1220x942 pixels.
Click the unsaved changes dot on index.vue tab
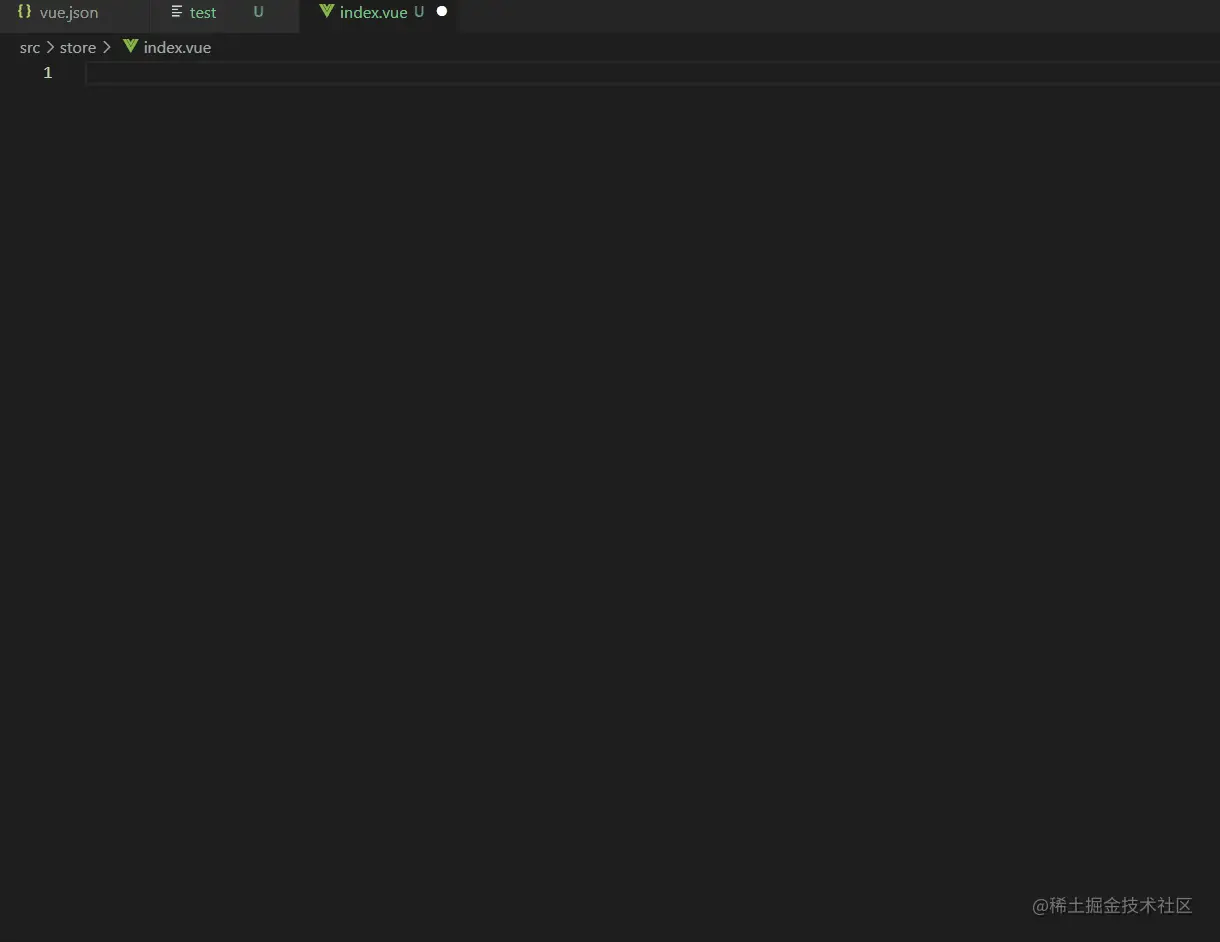point(441,11)
